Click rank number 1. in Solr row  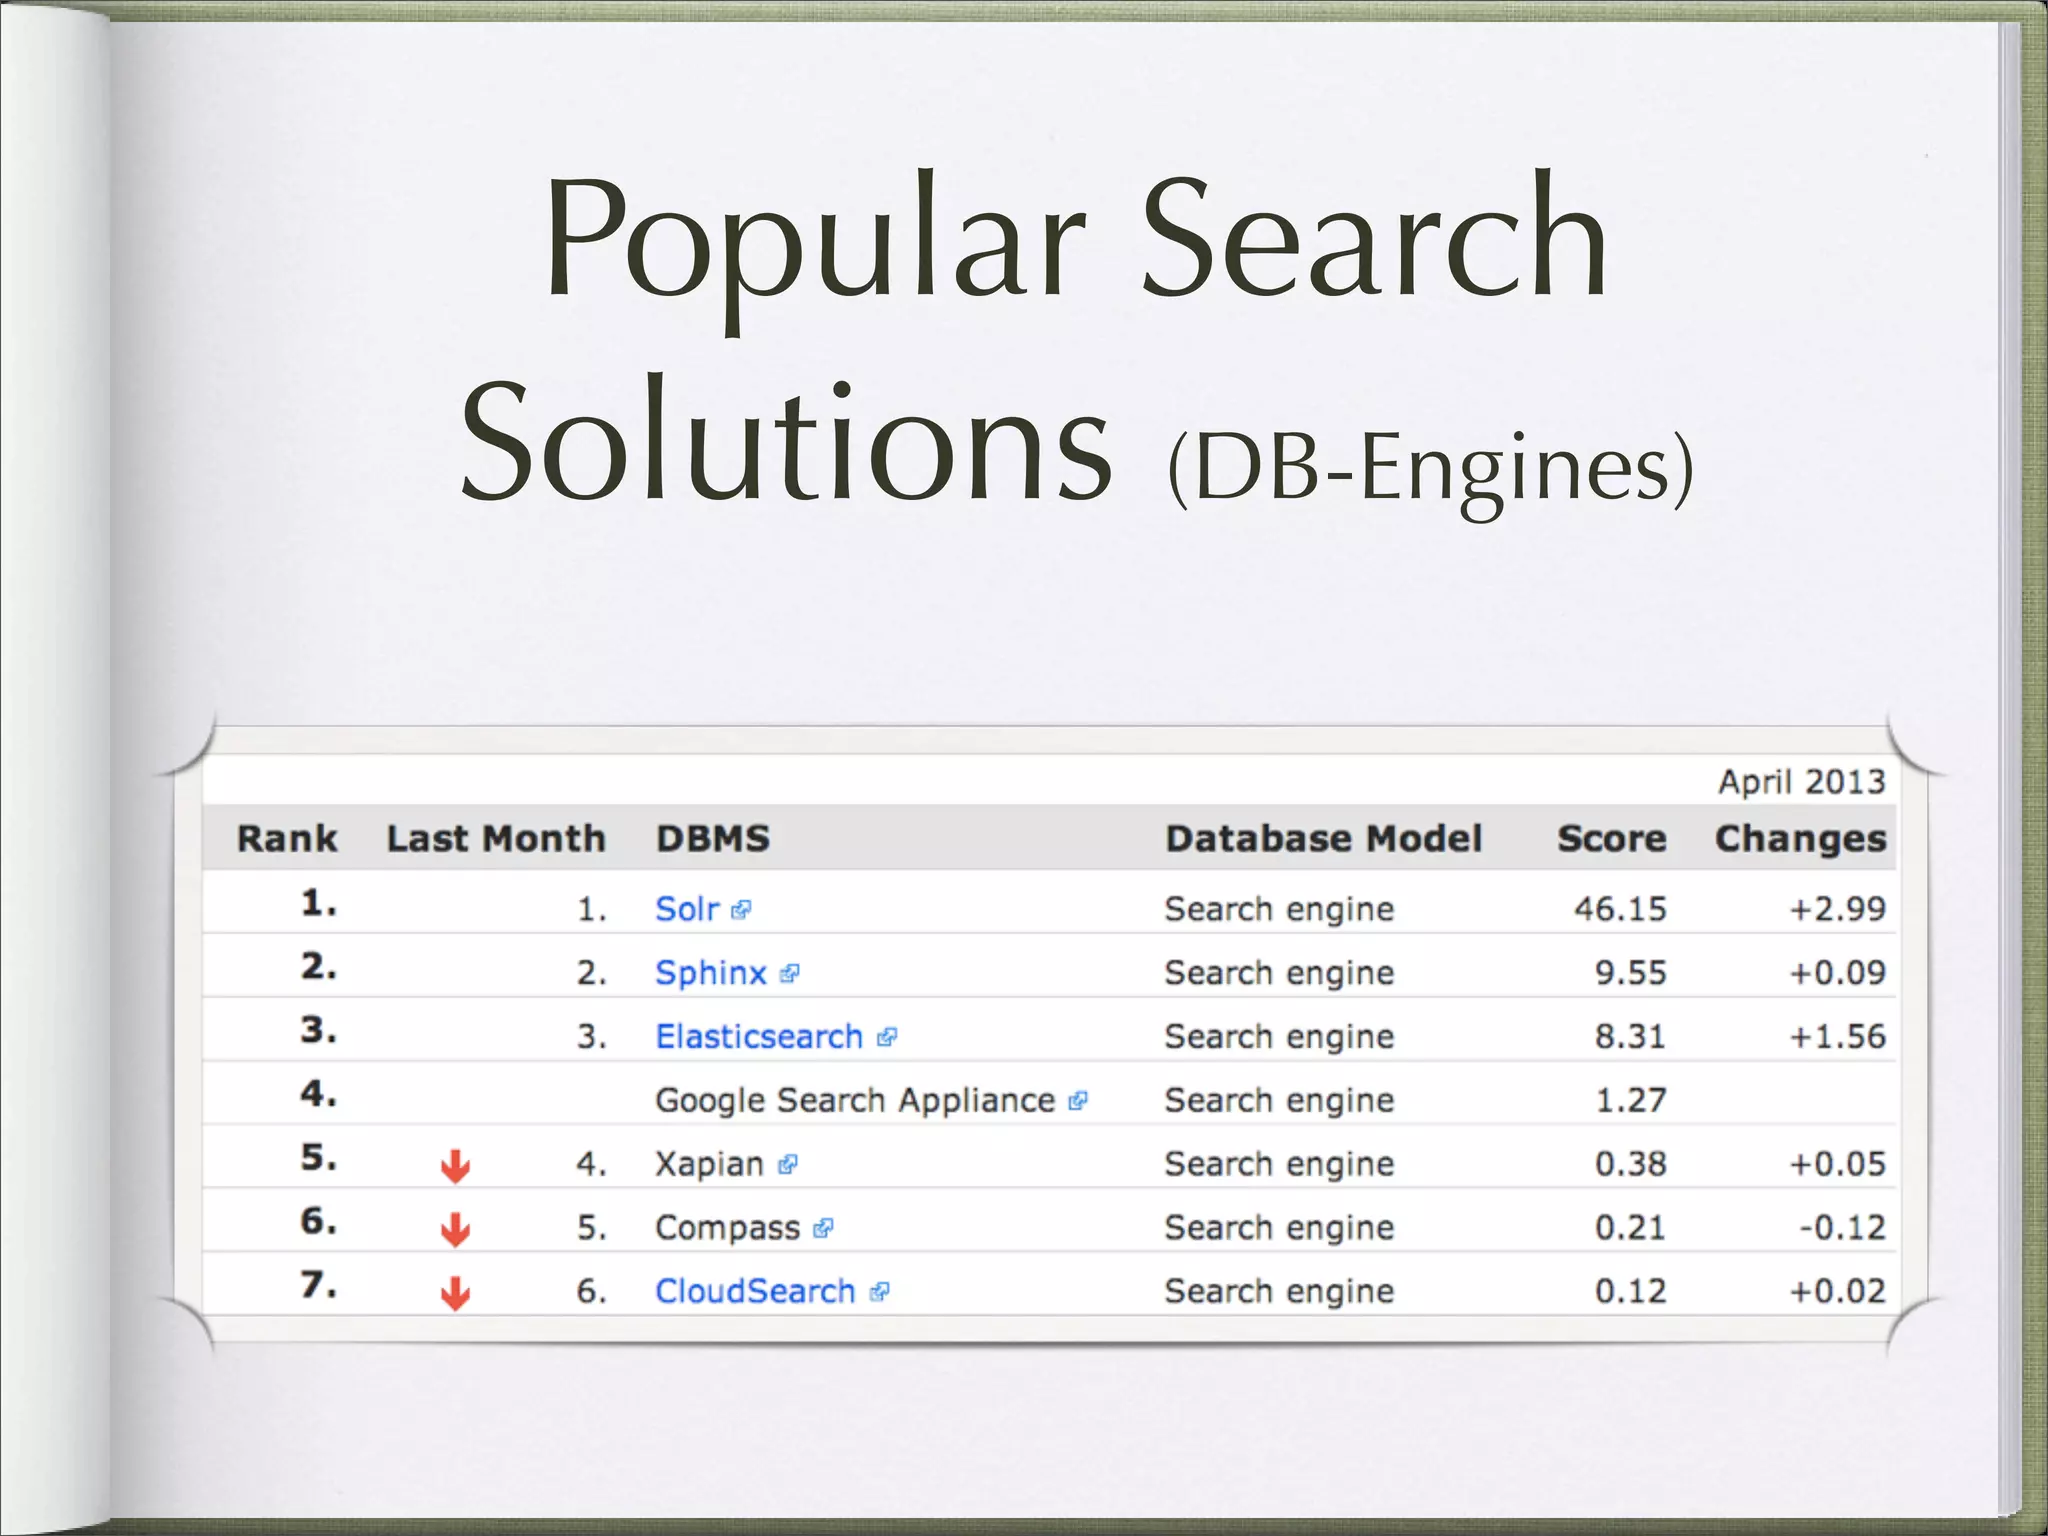(x=319, y=903)
